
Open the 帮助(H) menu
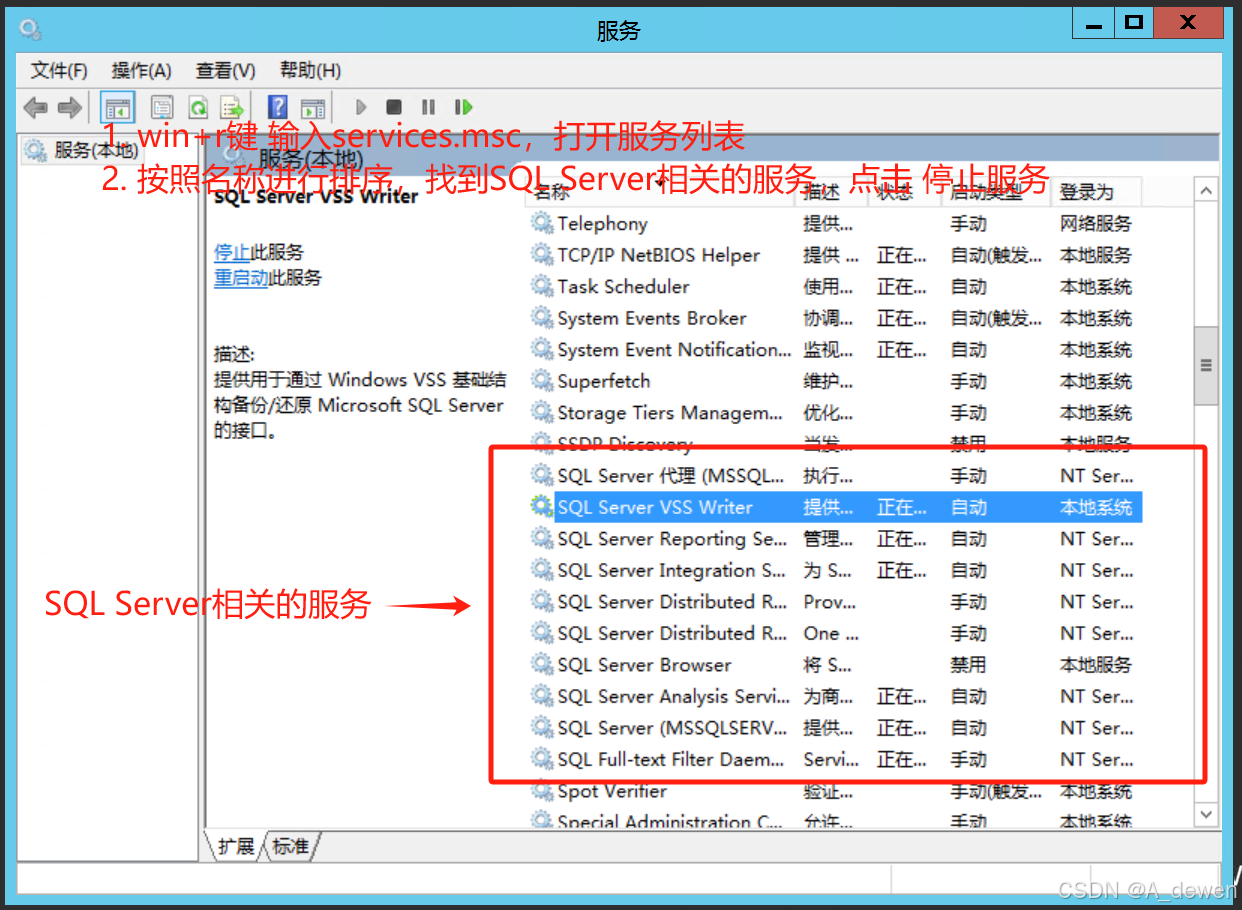[x=310, y=70]
